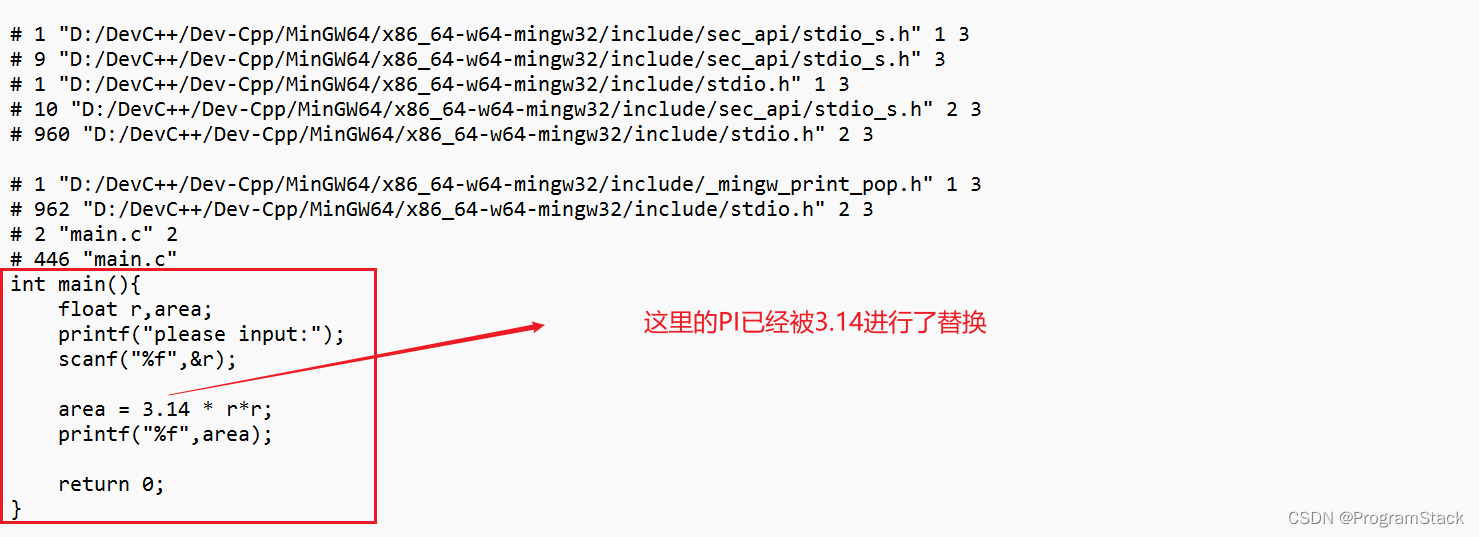Click the first '# 1' stdio_s.h line
Screen dimensions: 1479x537
coord(490,34)
